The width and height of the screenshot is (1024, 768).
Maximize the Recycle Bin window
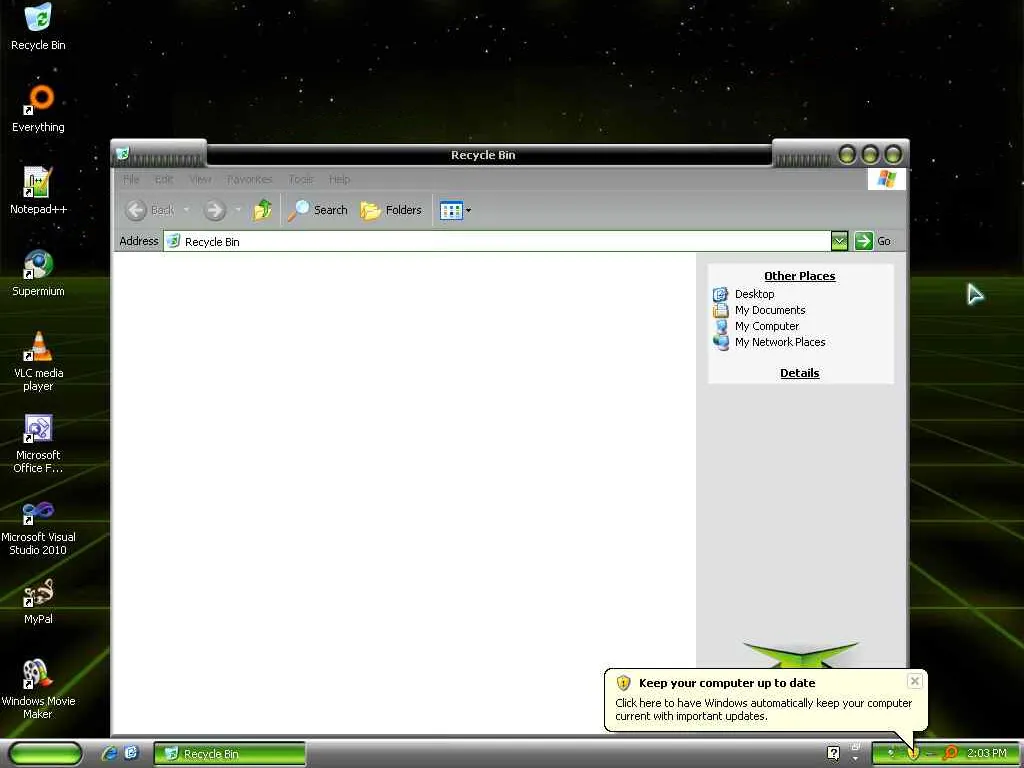click(870, 155)
